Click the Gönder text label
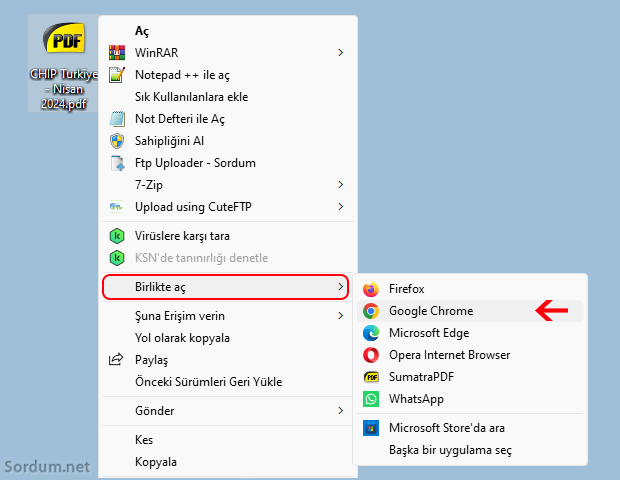This screenshot has height=480, width=620. [155, 411]
